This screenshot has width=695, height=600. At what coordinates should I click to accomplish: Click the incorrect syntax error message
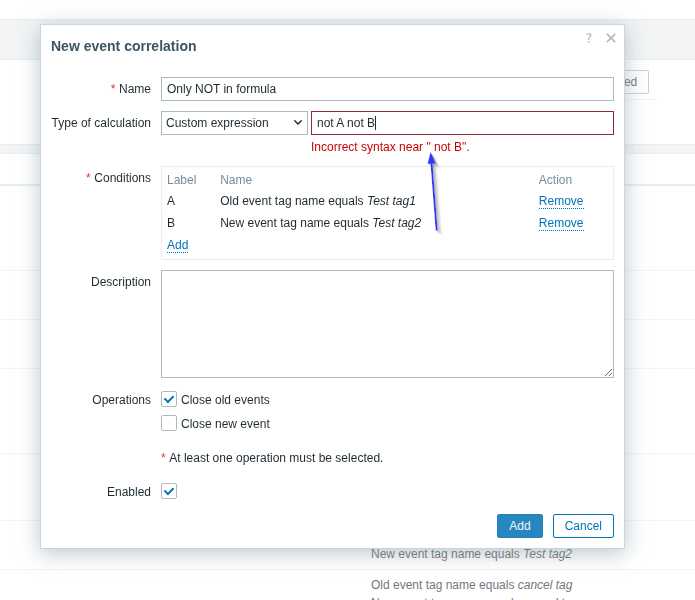tap(390, 147)
